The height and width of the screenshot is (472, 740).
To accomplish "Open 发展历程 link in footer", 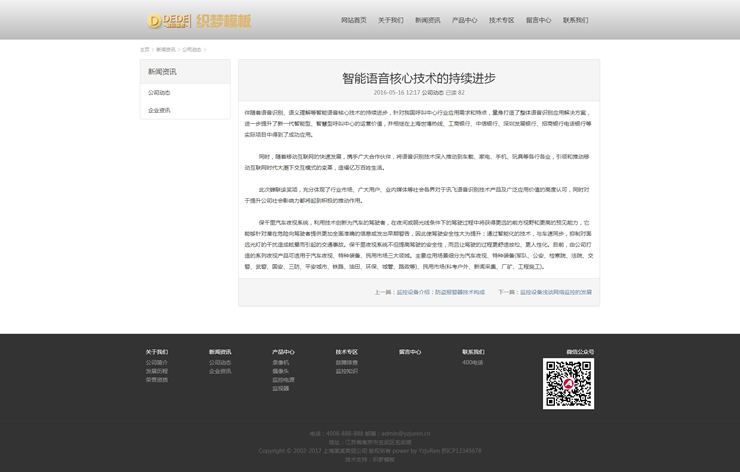I will point(156,371).
